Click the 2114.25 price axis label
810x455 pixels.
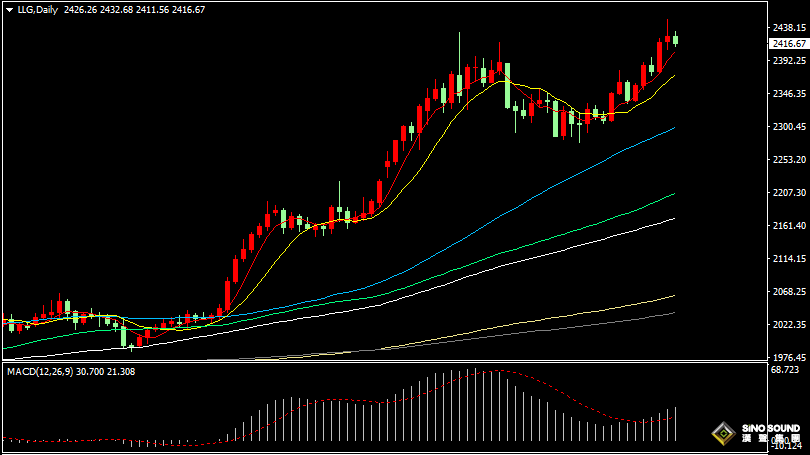tap(789, 259)
